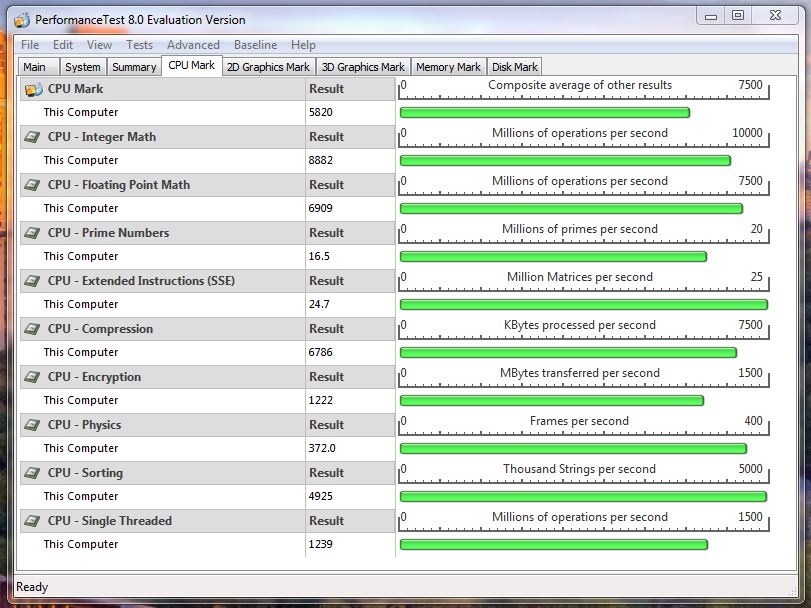Click the Extended Instructions (SSE) chip icon
Image resolution: width=811 pixels, height=608 pixels.
tap(33, 281)
